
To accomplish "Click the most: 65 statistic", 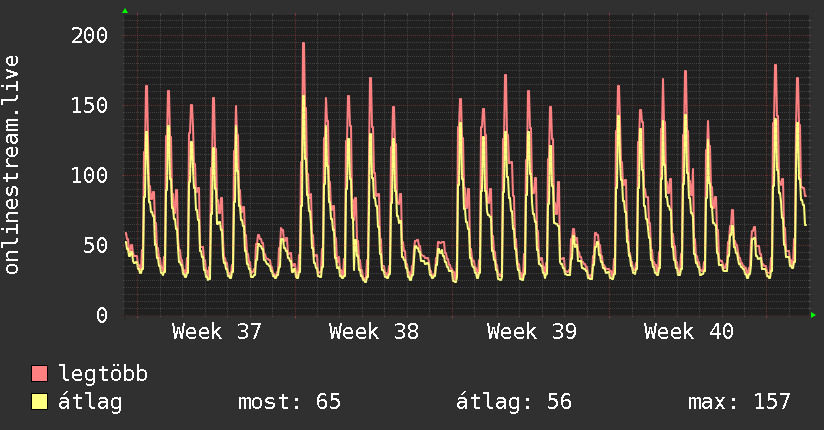I will point(290,402).
